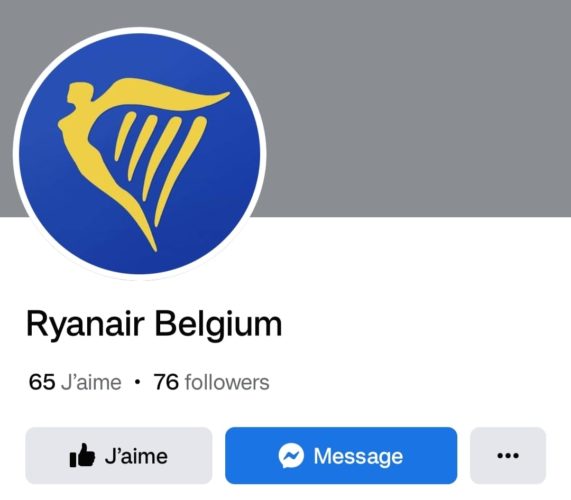Viewport: 571px width, 500px height.
Task: Click the Ryanair Belgium page title
Action: pos(154,324)
